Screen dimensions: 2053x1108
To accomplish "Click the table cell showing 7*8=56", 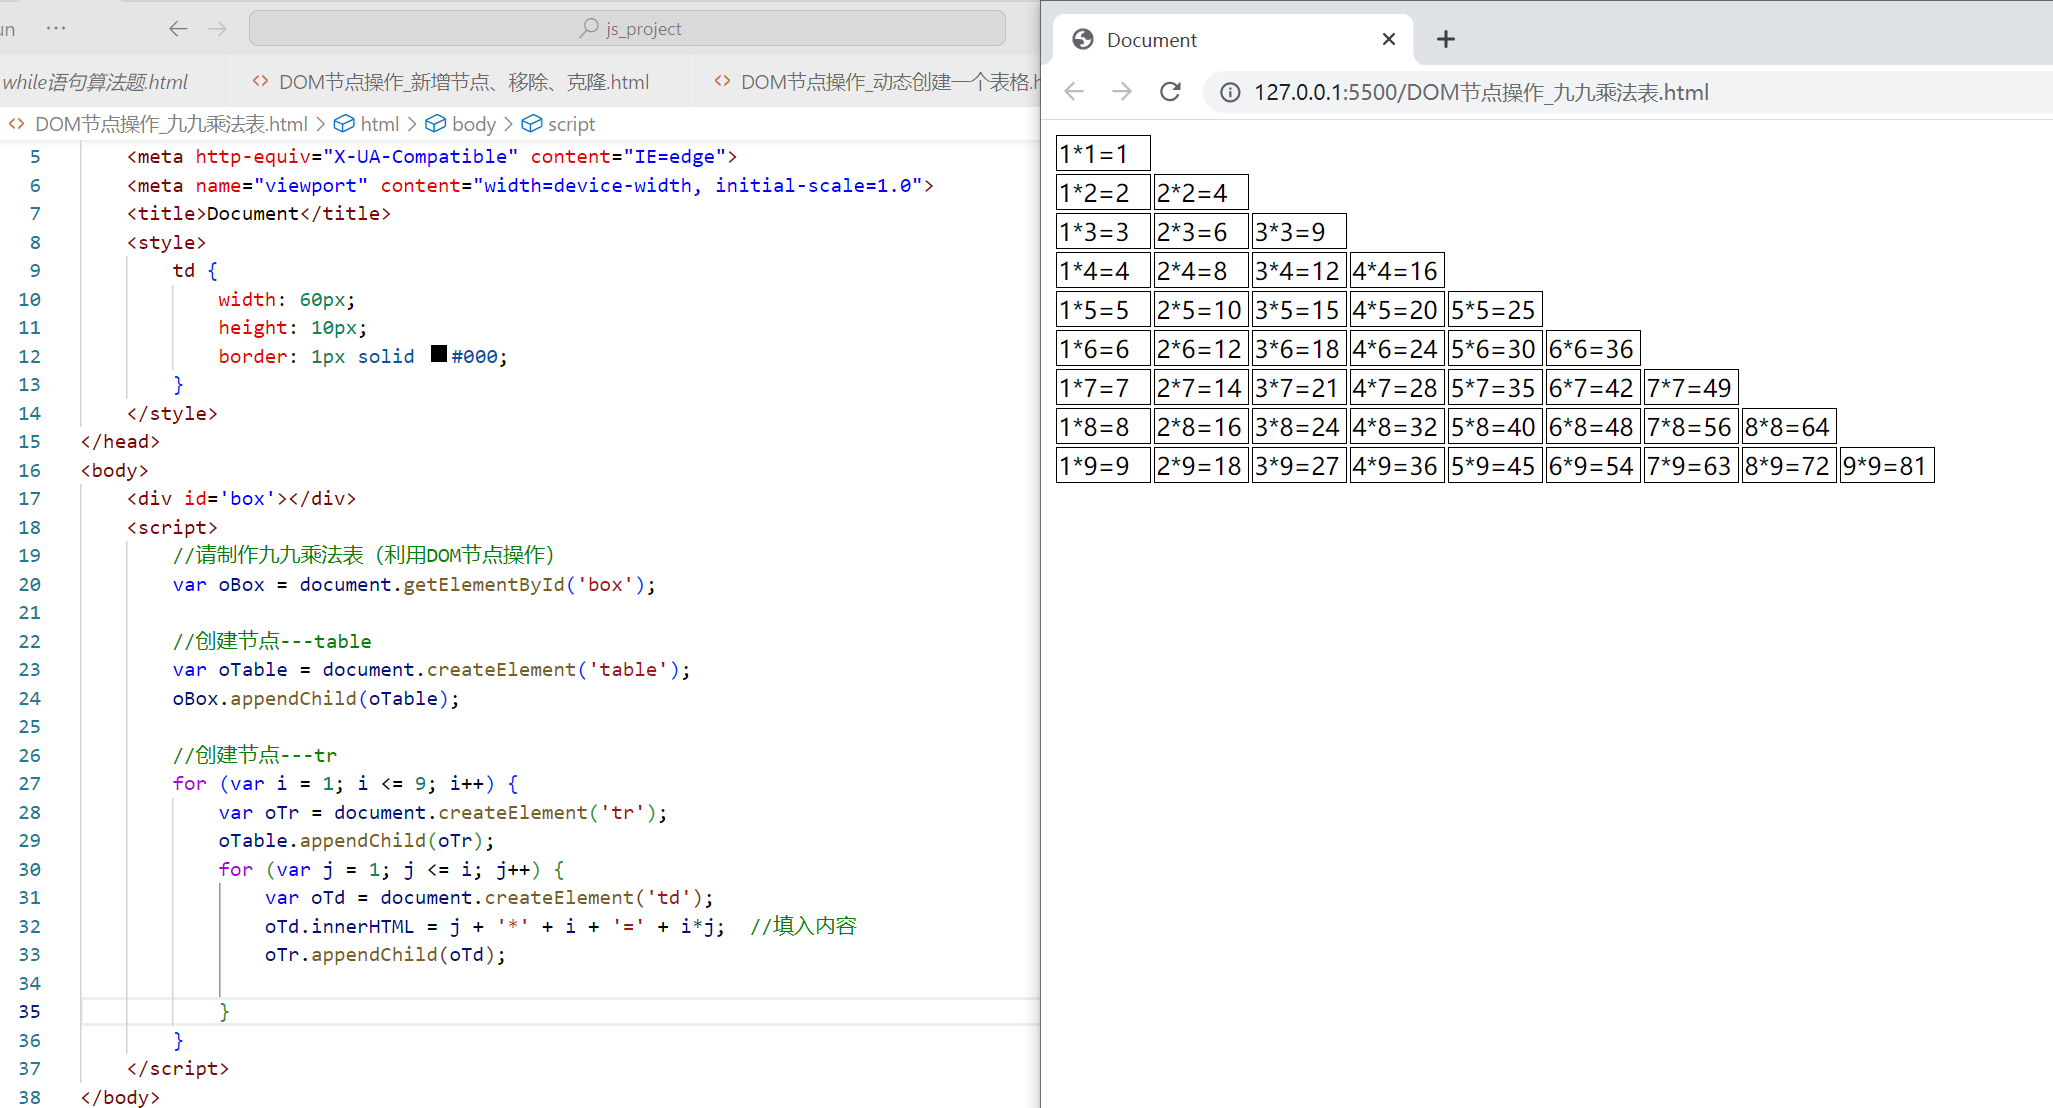I will click(1691, 426).
